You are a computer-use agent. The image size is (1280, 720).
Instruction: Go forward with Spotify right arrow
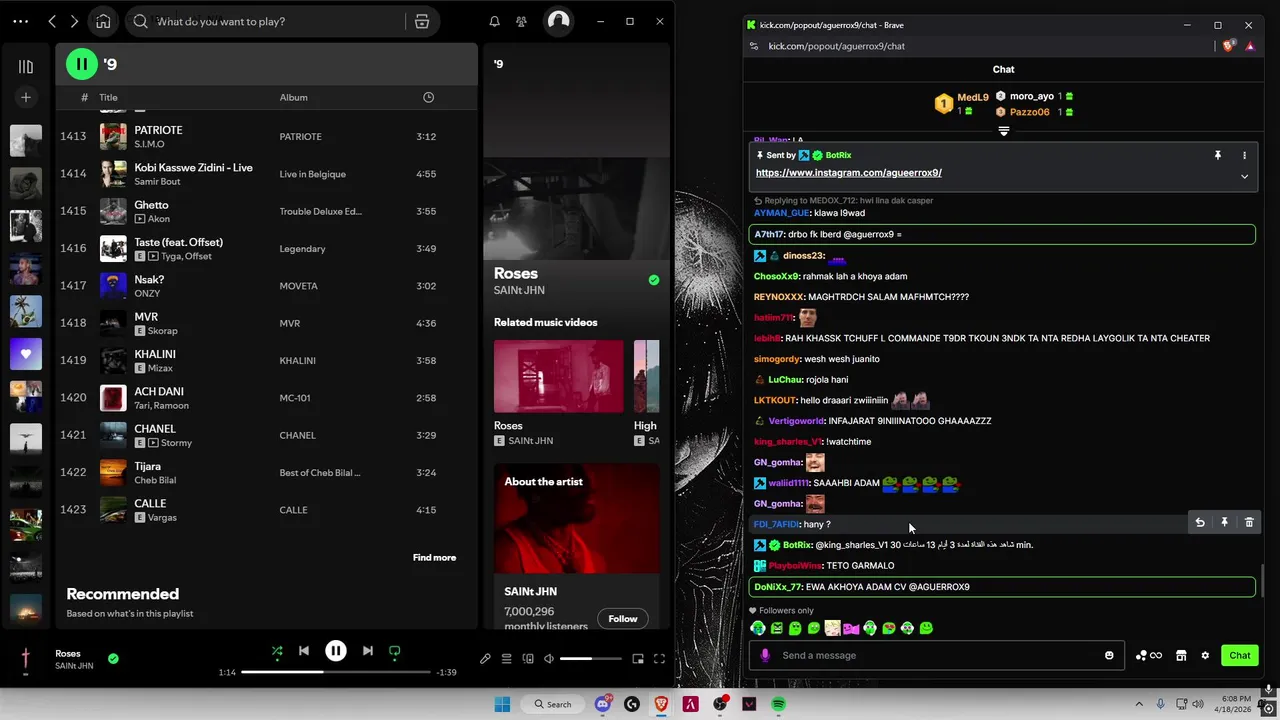74,21
